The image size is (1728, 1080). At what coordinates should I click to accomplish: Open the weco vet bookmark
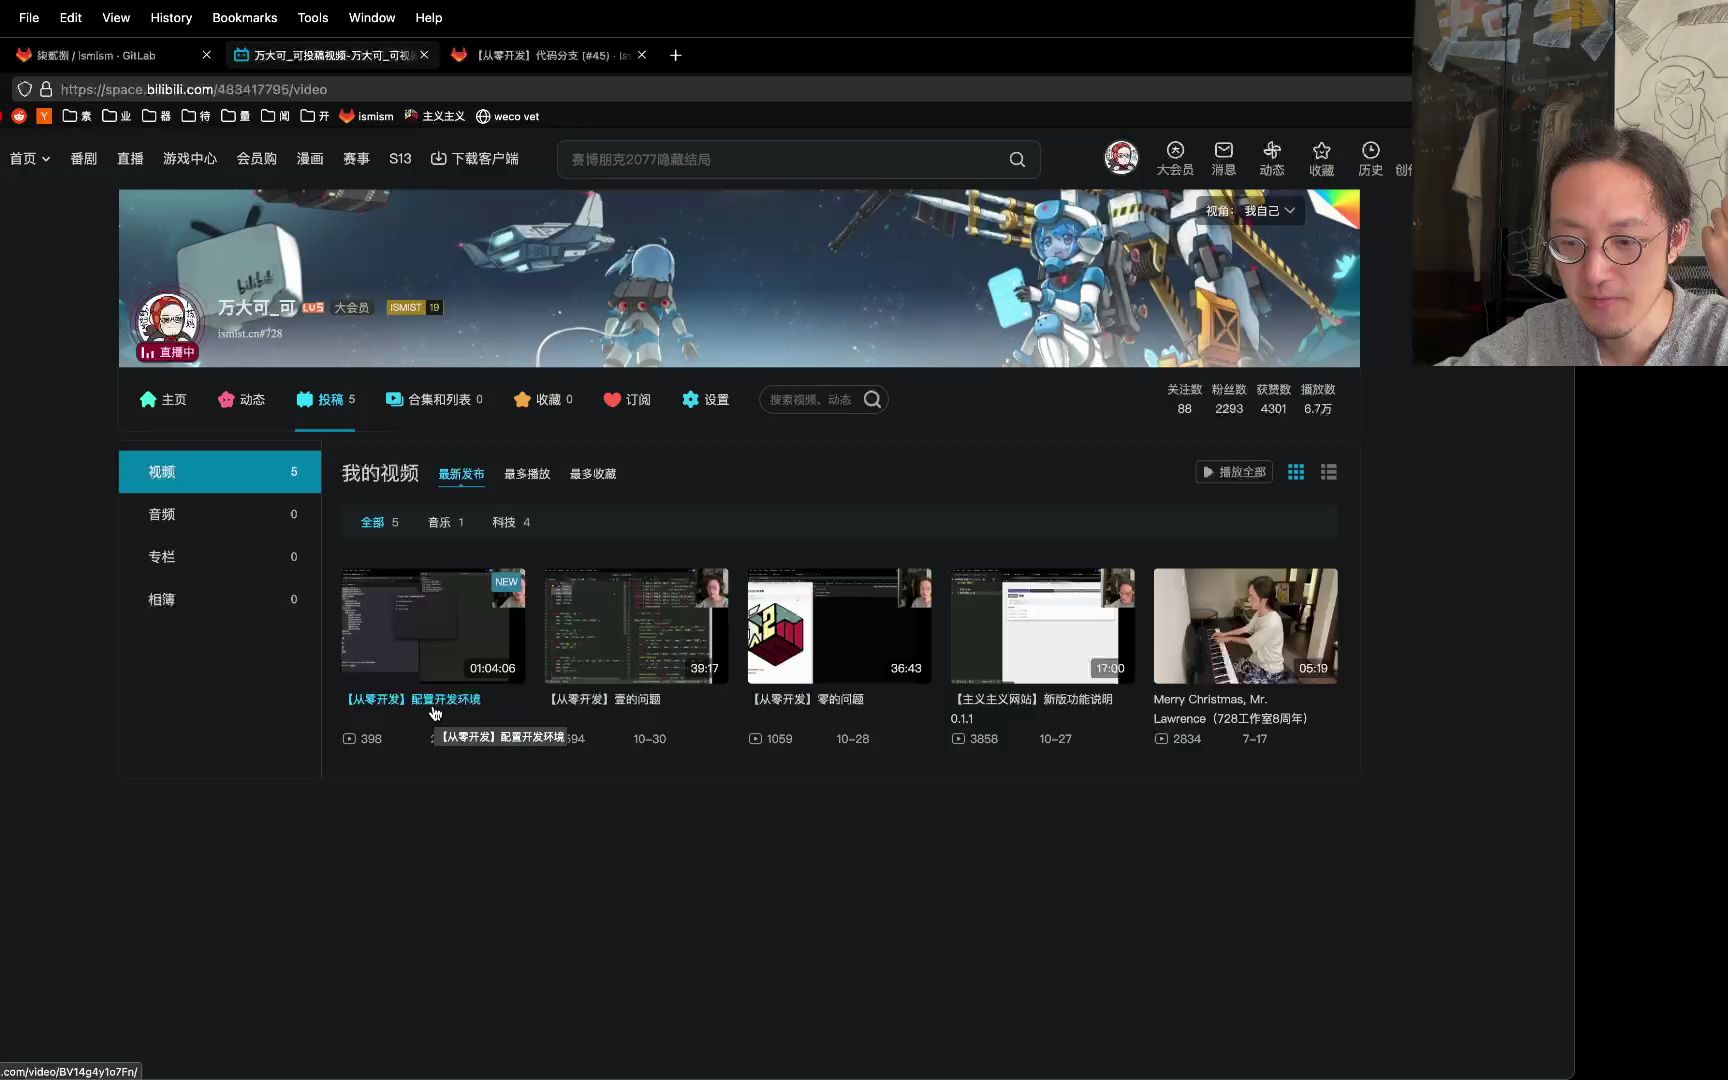pyautogui.click(x=507, y=116)
